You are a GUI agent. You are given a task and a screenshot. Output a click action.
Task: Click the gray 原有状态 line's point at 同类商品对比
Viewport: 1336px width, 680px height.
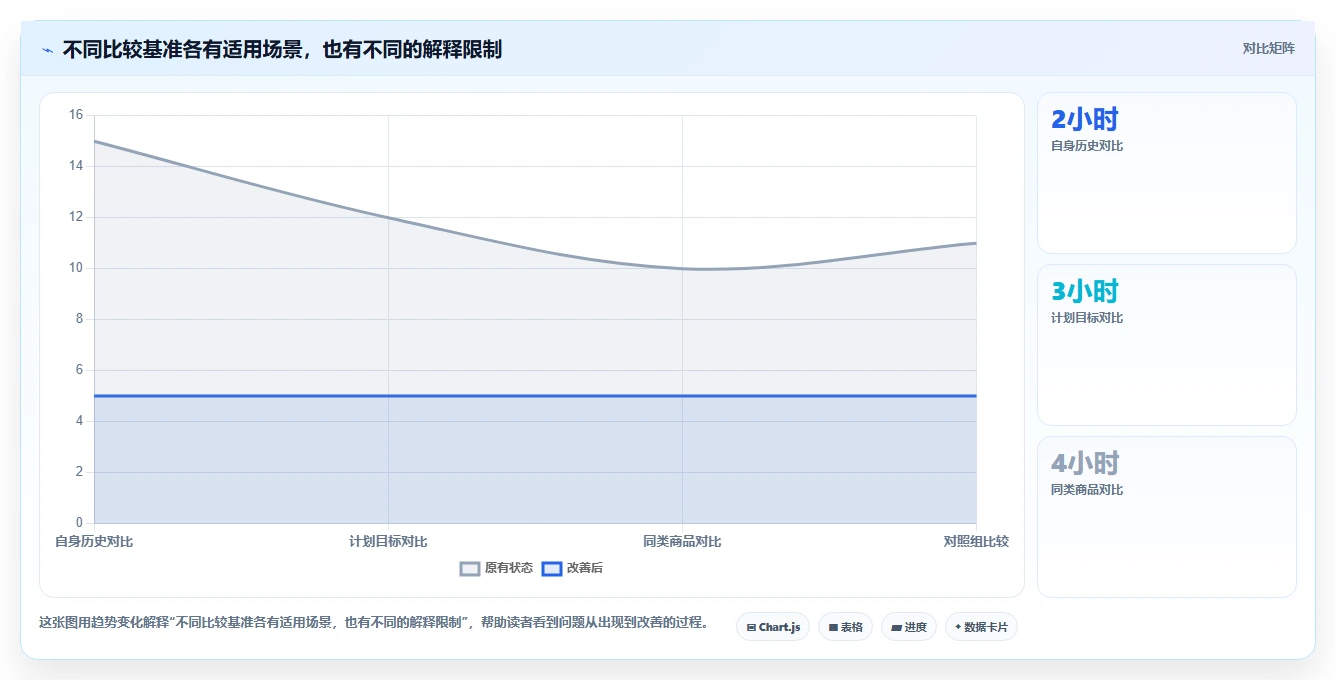click(x=682, y=268)
